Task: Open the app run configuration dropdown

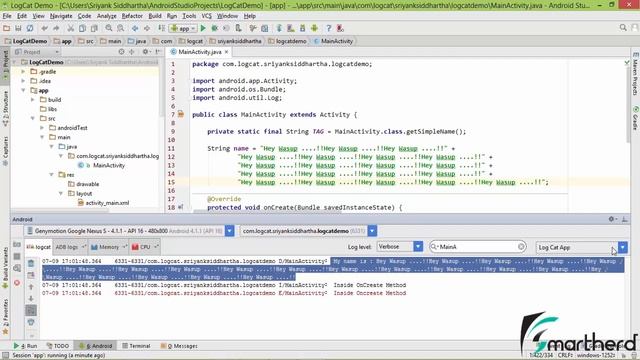Action: (x=183, y=29)
